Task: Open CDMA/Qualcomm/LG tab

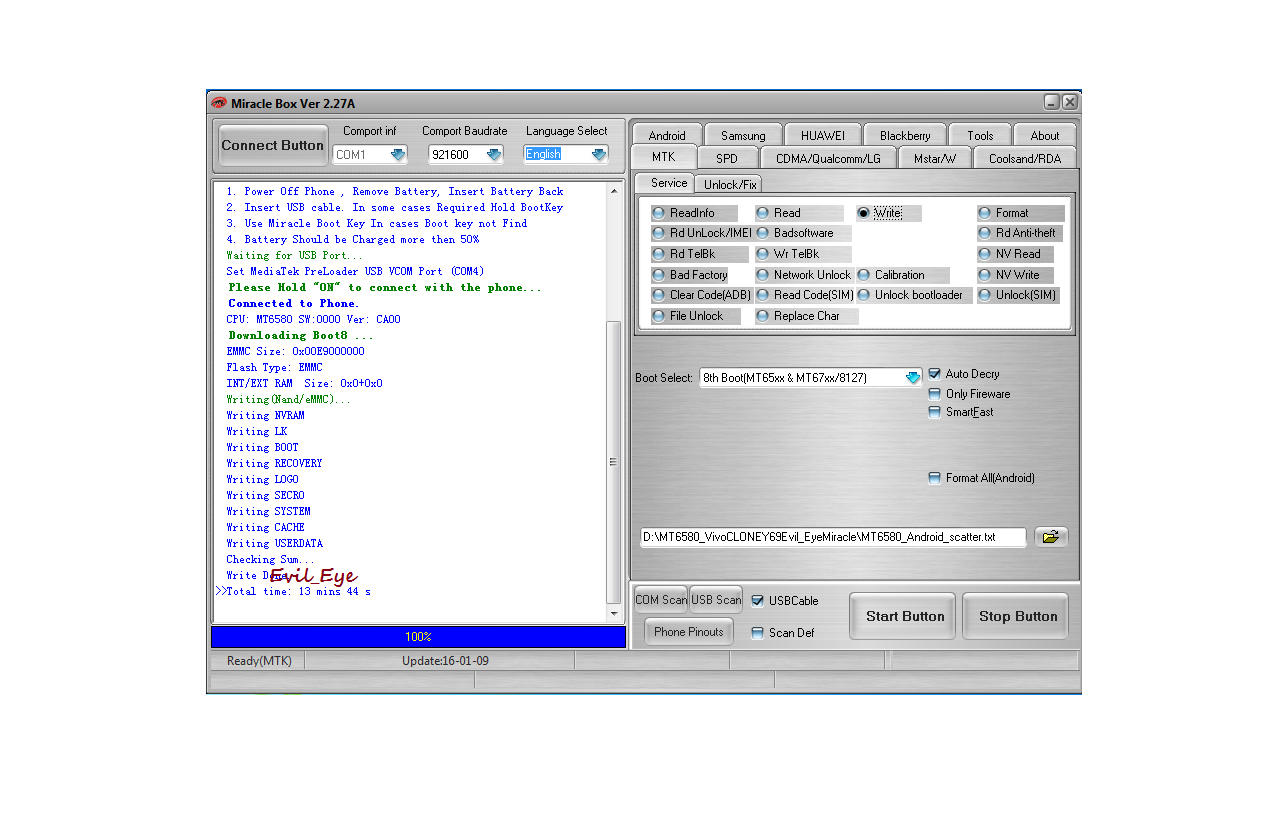Action: tap(829, 158)
